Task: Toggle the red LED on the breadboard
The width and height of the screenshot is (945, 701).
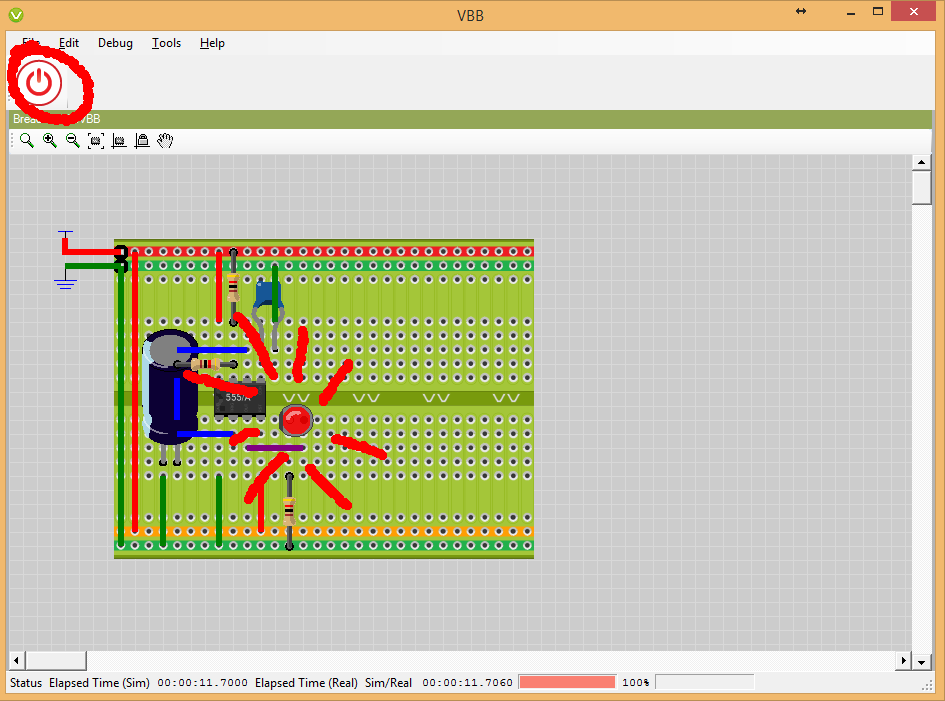Action: [x=296, y=421]
